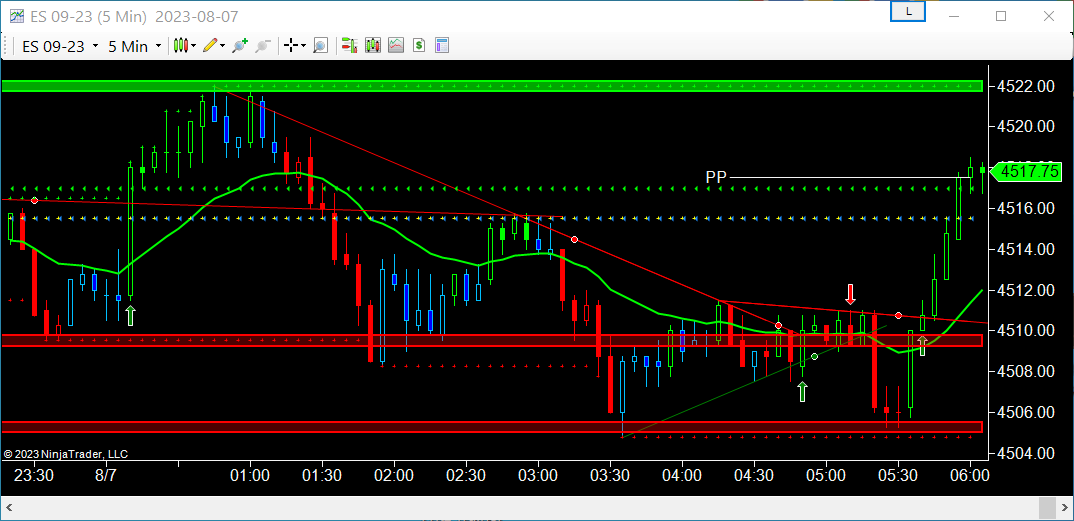Click the NinjaTrader chart icon in title bar
Viewport: 1074px width, 521px height.
click(x=16, y=15)
